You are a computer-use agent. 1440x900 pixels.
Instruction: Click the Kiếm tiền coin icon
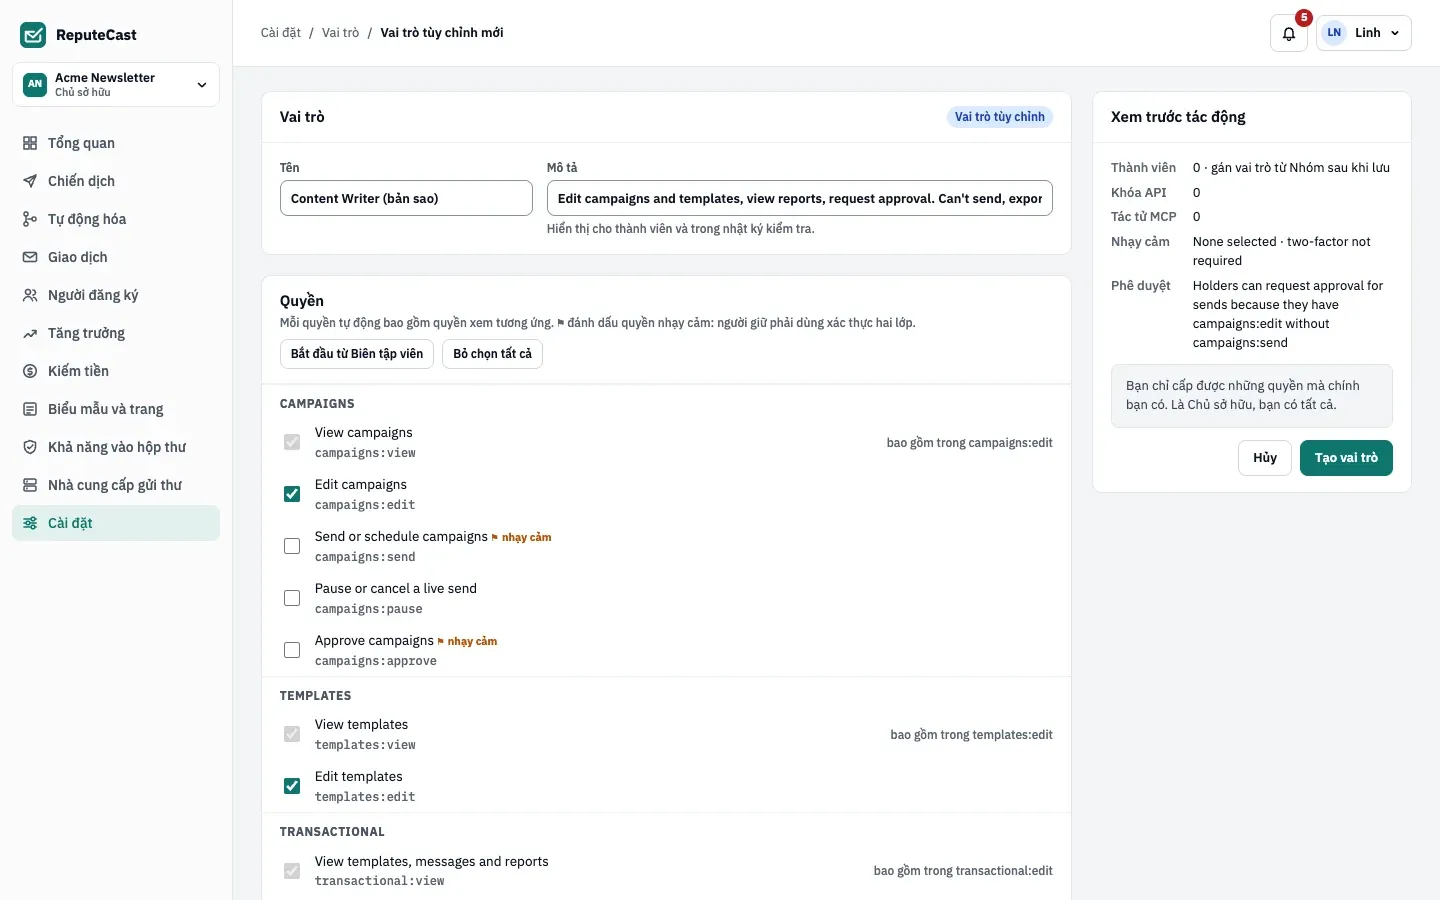[30, 371]
